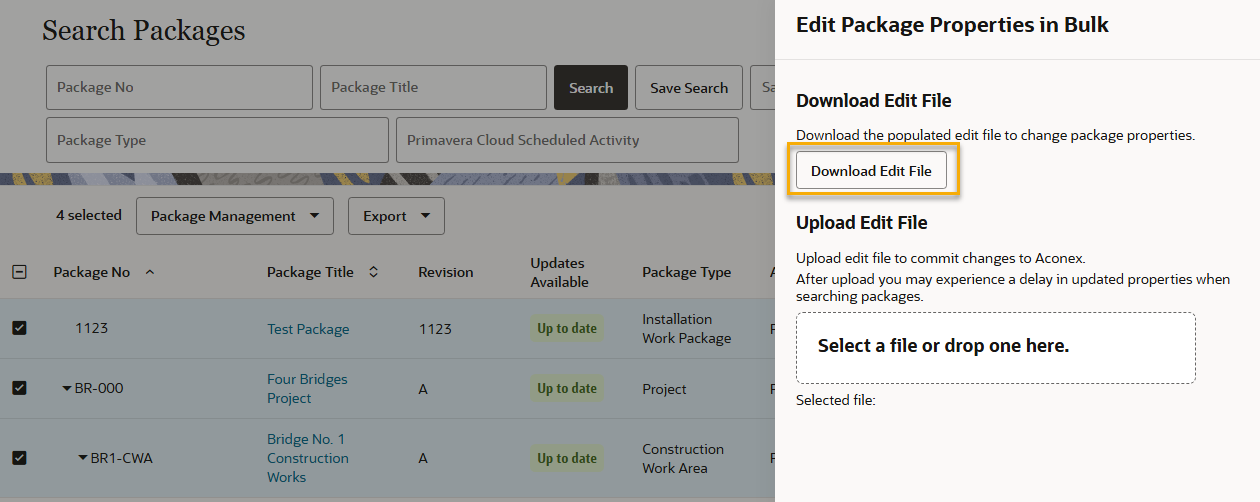Image resolution: width=1260 pixels, height=502 pixels.
Task: Click the Download Edit File button
Action: (871, 171)
